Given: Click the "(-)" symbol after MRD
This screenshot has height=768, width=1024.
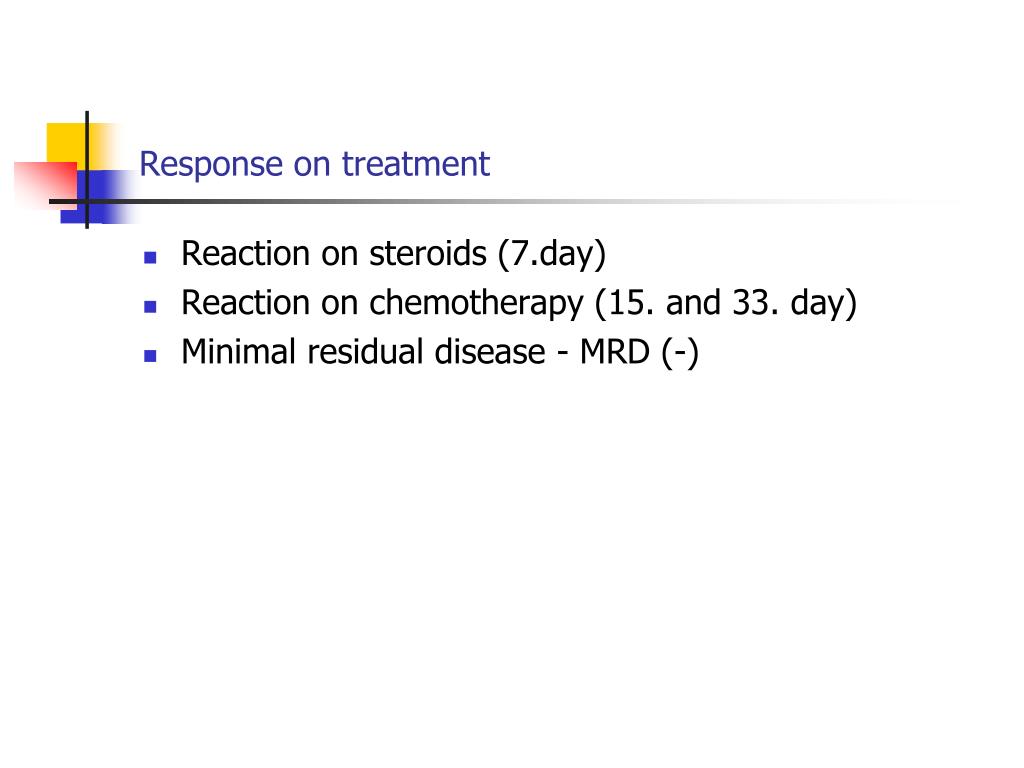Looking at the screenshot, I should click(x=680, y=353).
